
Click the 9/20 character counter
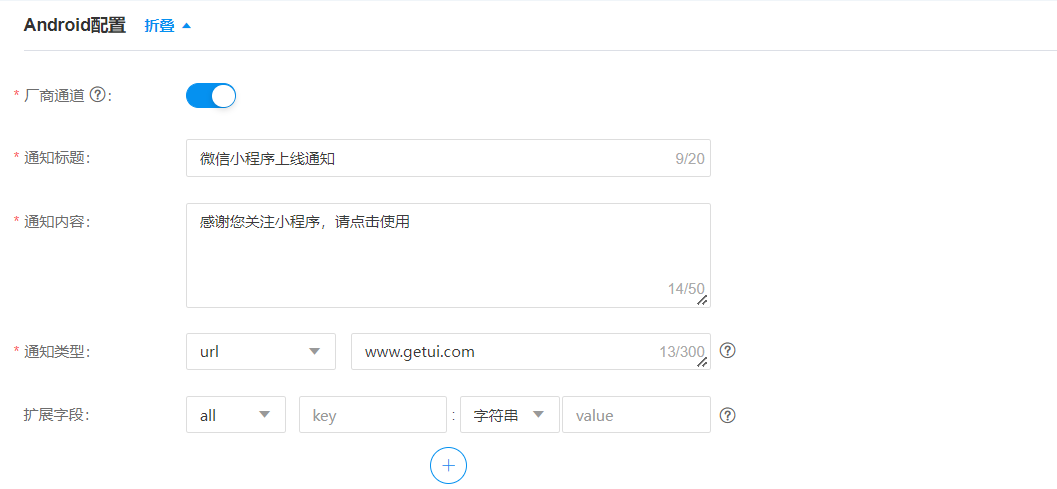(690, 159)
